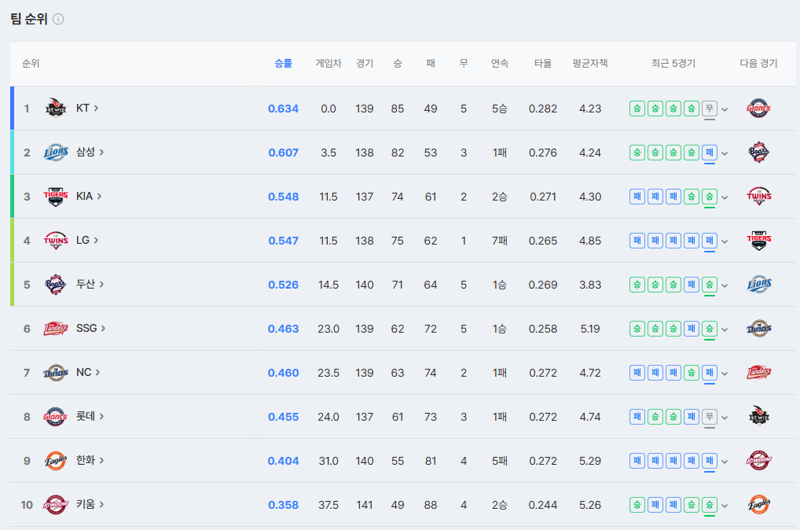Click 키움's batting average 0.244
Image resolution: width=800 pixels, height=530 pixels.
coord(543,505)
